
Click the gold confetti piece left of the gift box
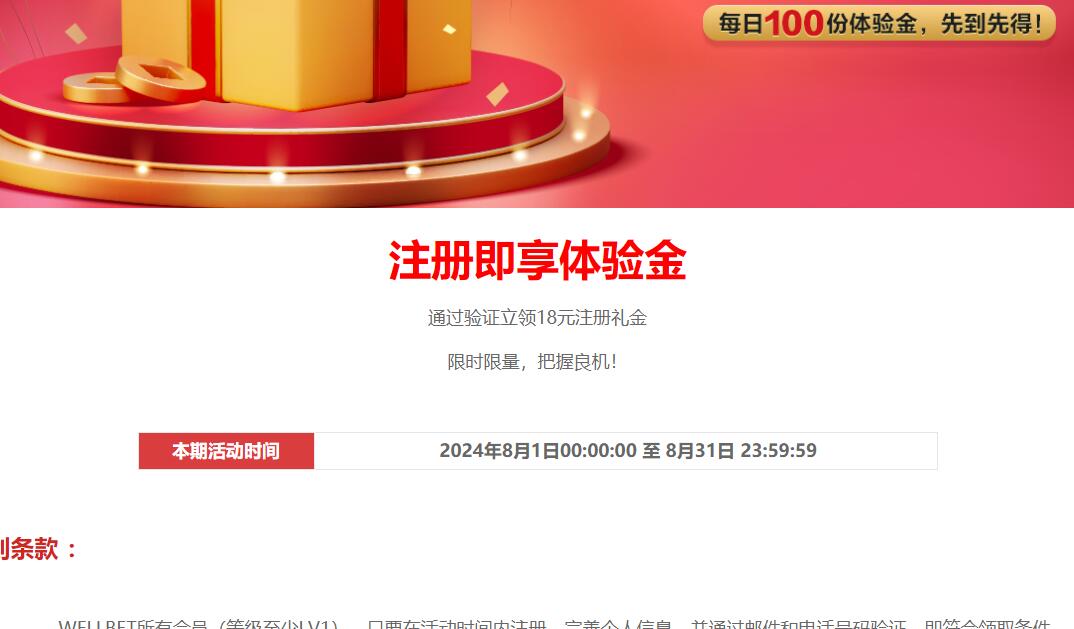[75, 33]
